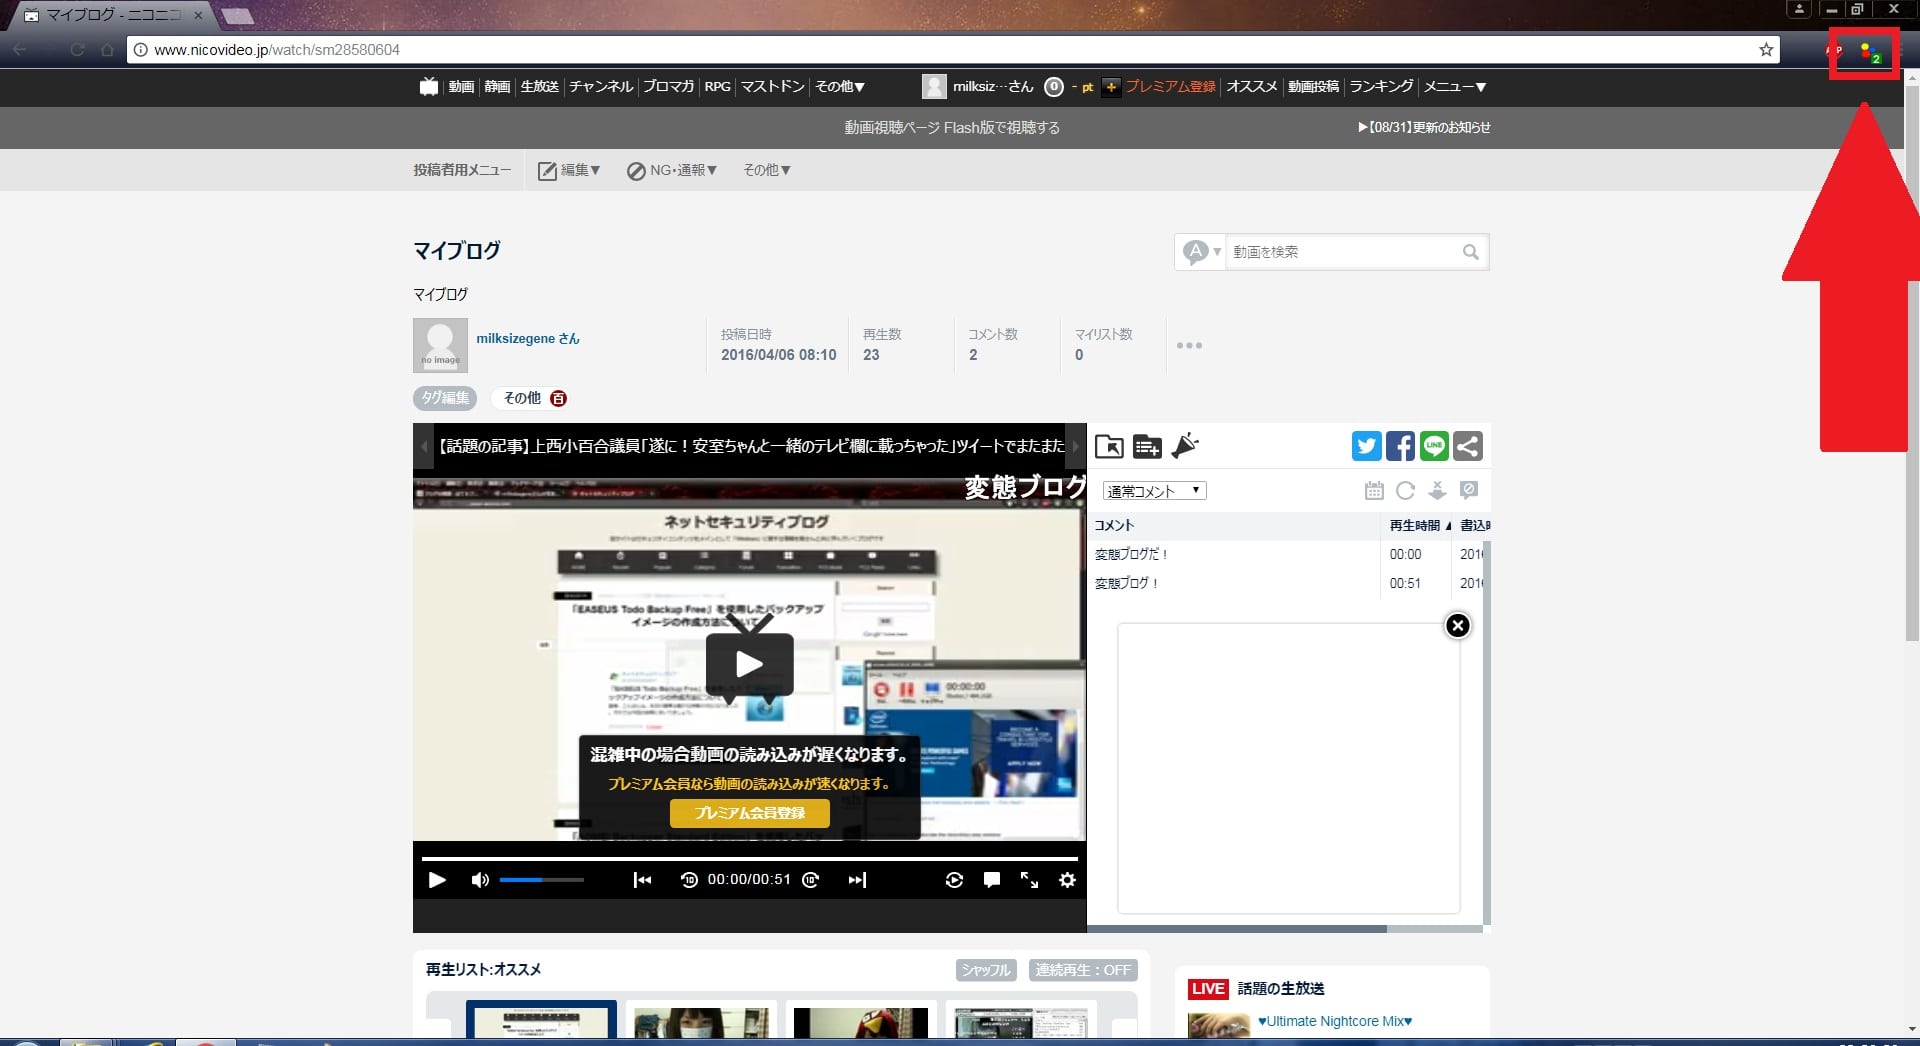The width and height of the screenshot is (1920, 1046).
Task: Toggle repeat playback icon
Action: [x=954, y=880]
